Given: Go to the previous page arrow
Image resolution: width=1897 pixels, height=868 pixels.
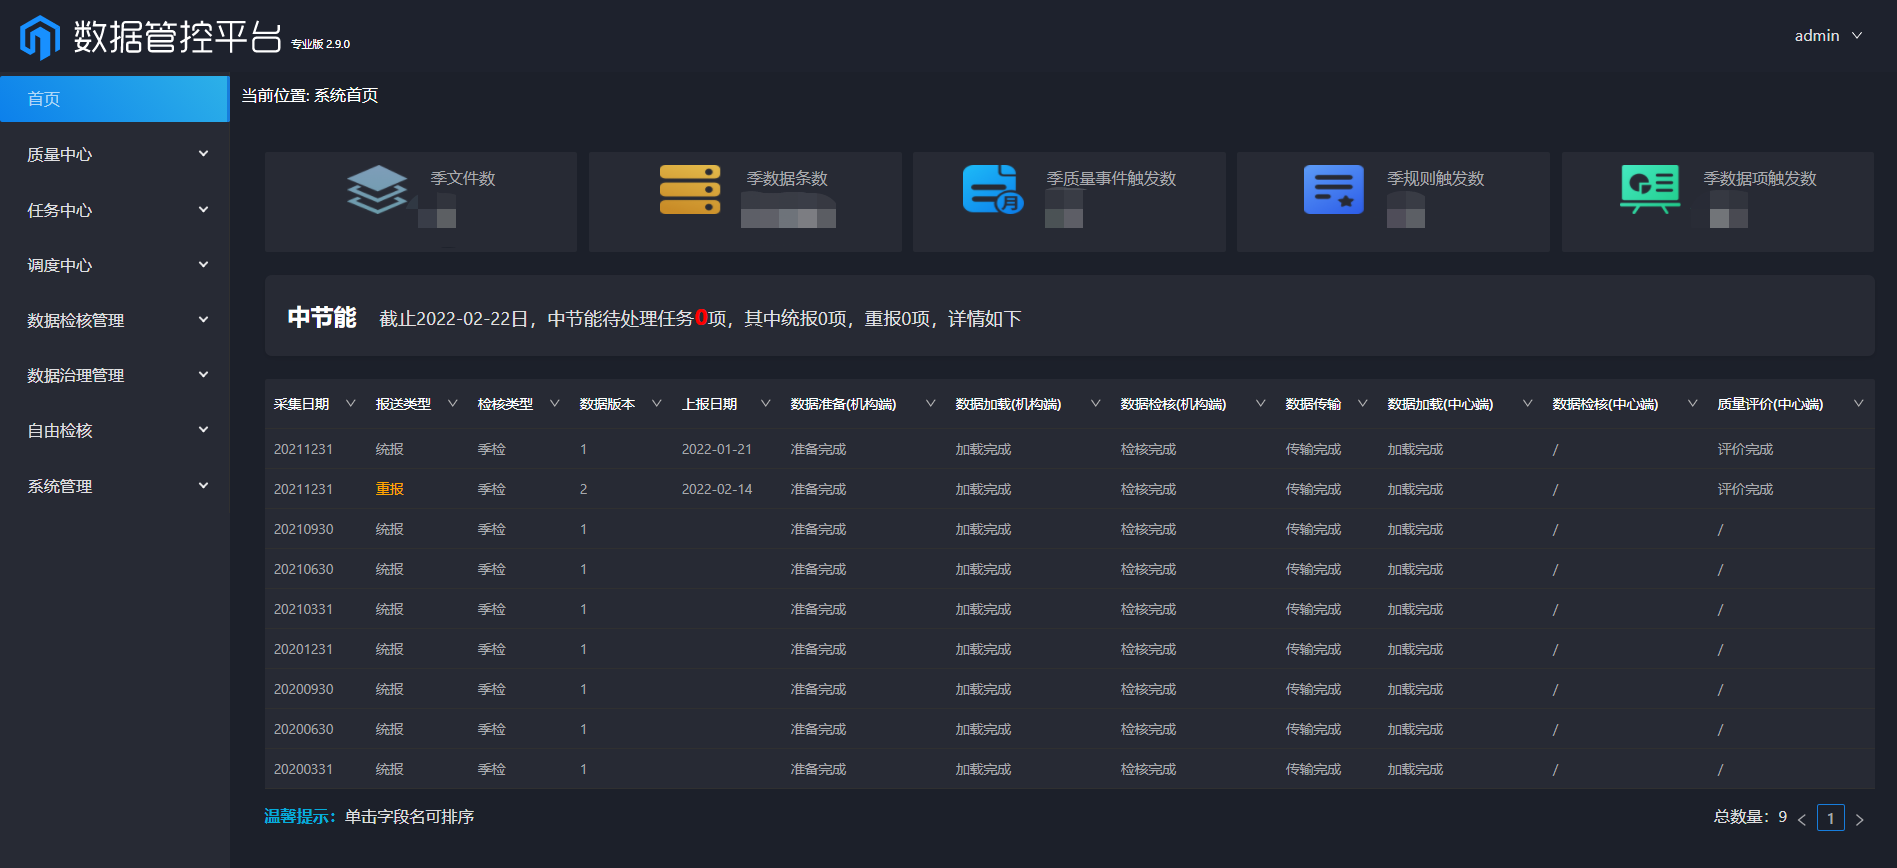Looking at the screenshot, I should [x=1802, y=819].
